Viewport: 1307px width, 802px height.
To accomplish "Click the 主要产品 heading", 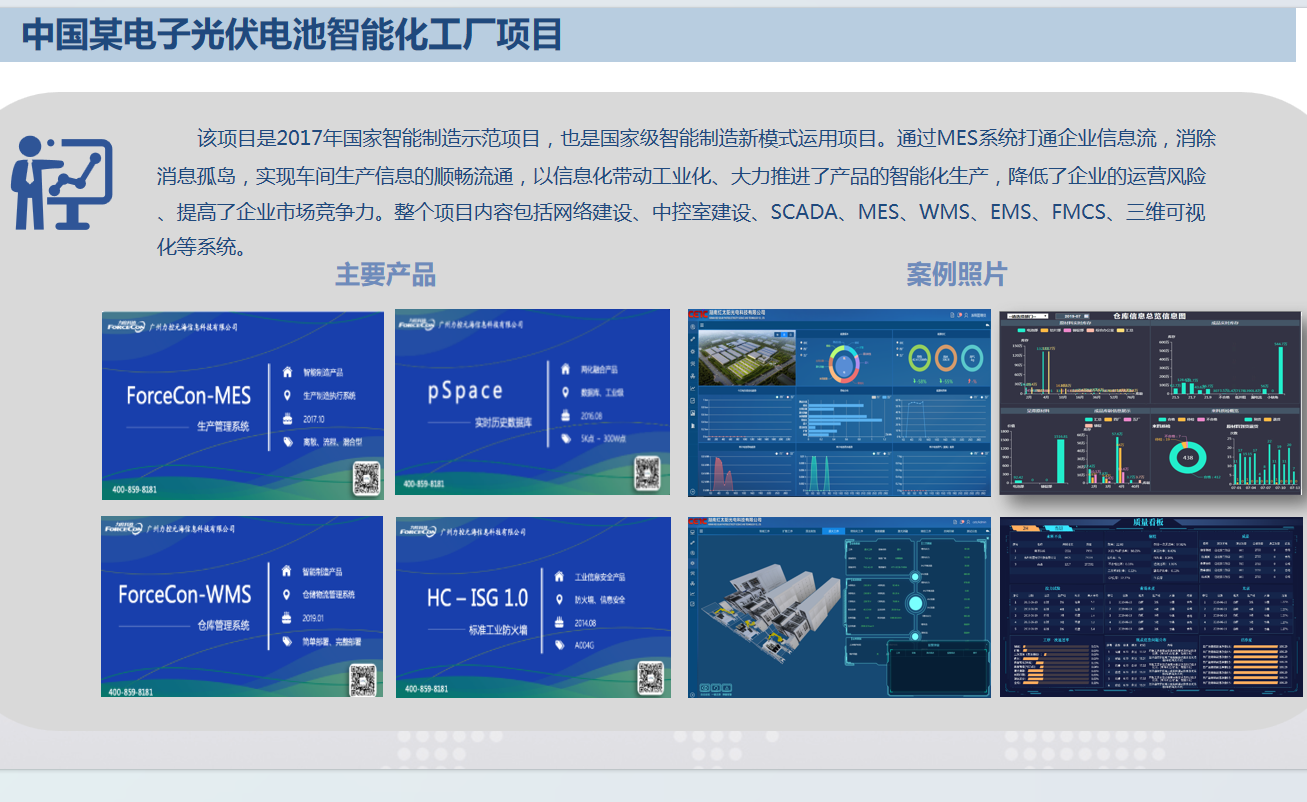I will [385, 274].
